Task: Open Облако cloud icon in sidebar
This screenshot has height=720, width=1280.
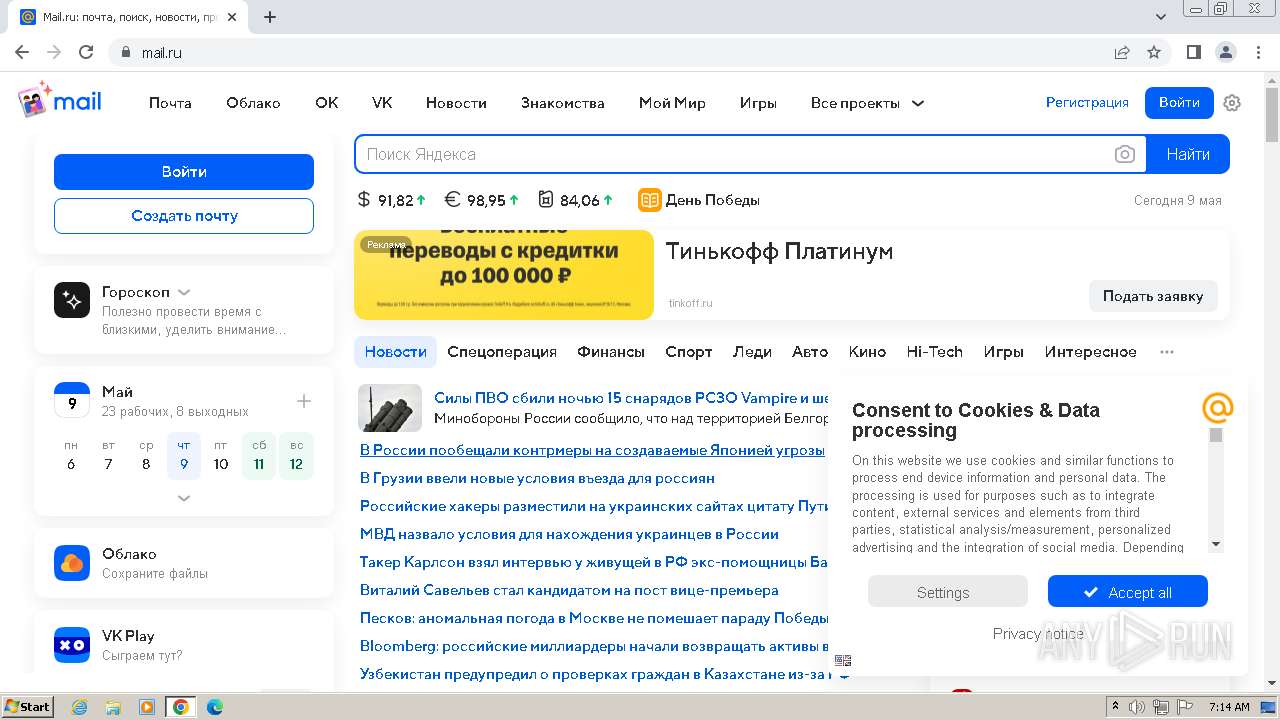Action: (x=72, y=563)
